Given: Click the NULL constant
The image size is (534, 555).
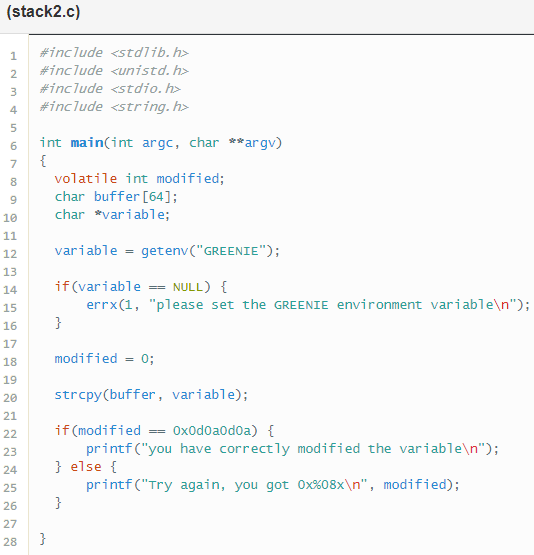Looking at the screenshot, I should (x=188, y=287).
